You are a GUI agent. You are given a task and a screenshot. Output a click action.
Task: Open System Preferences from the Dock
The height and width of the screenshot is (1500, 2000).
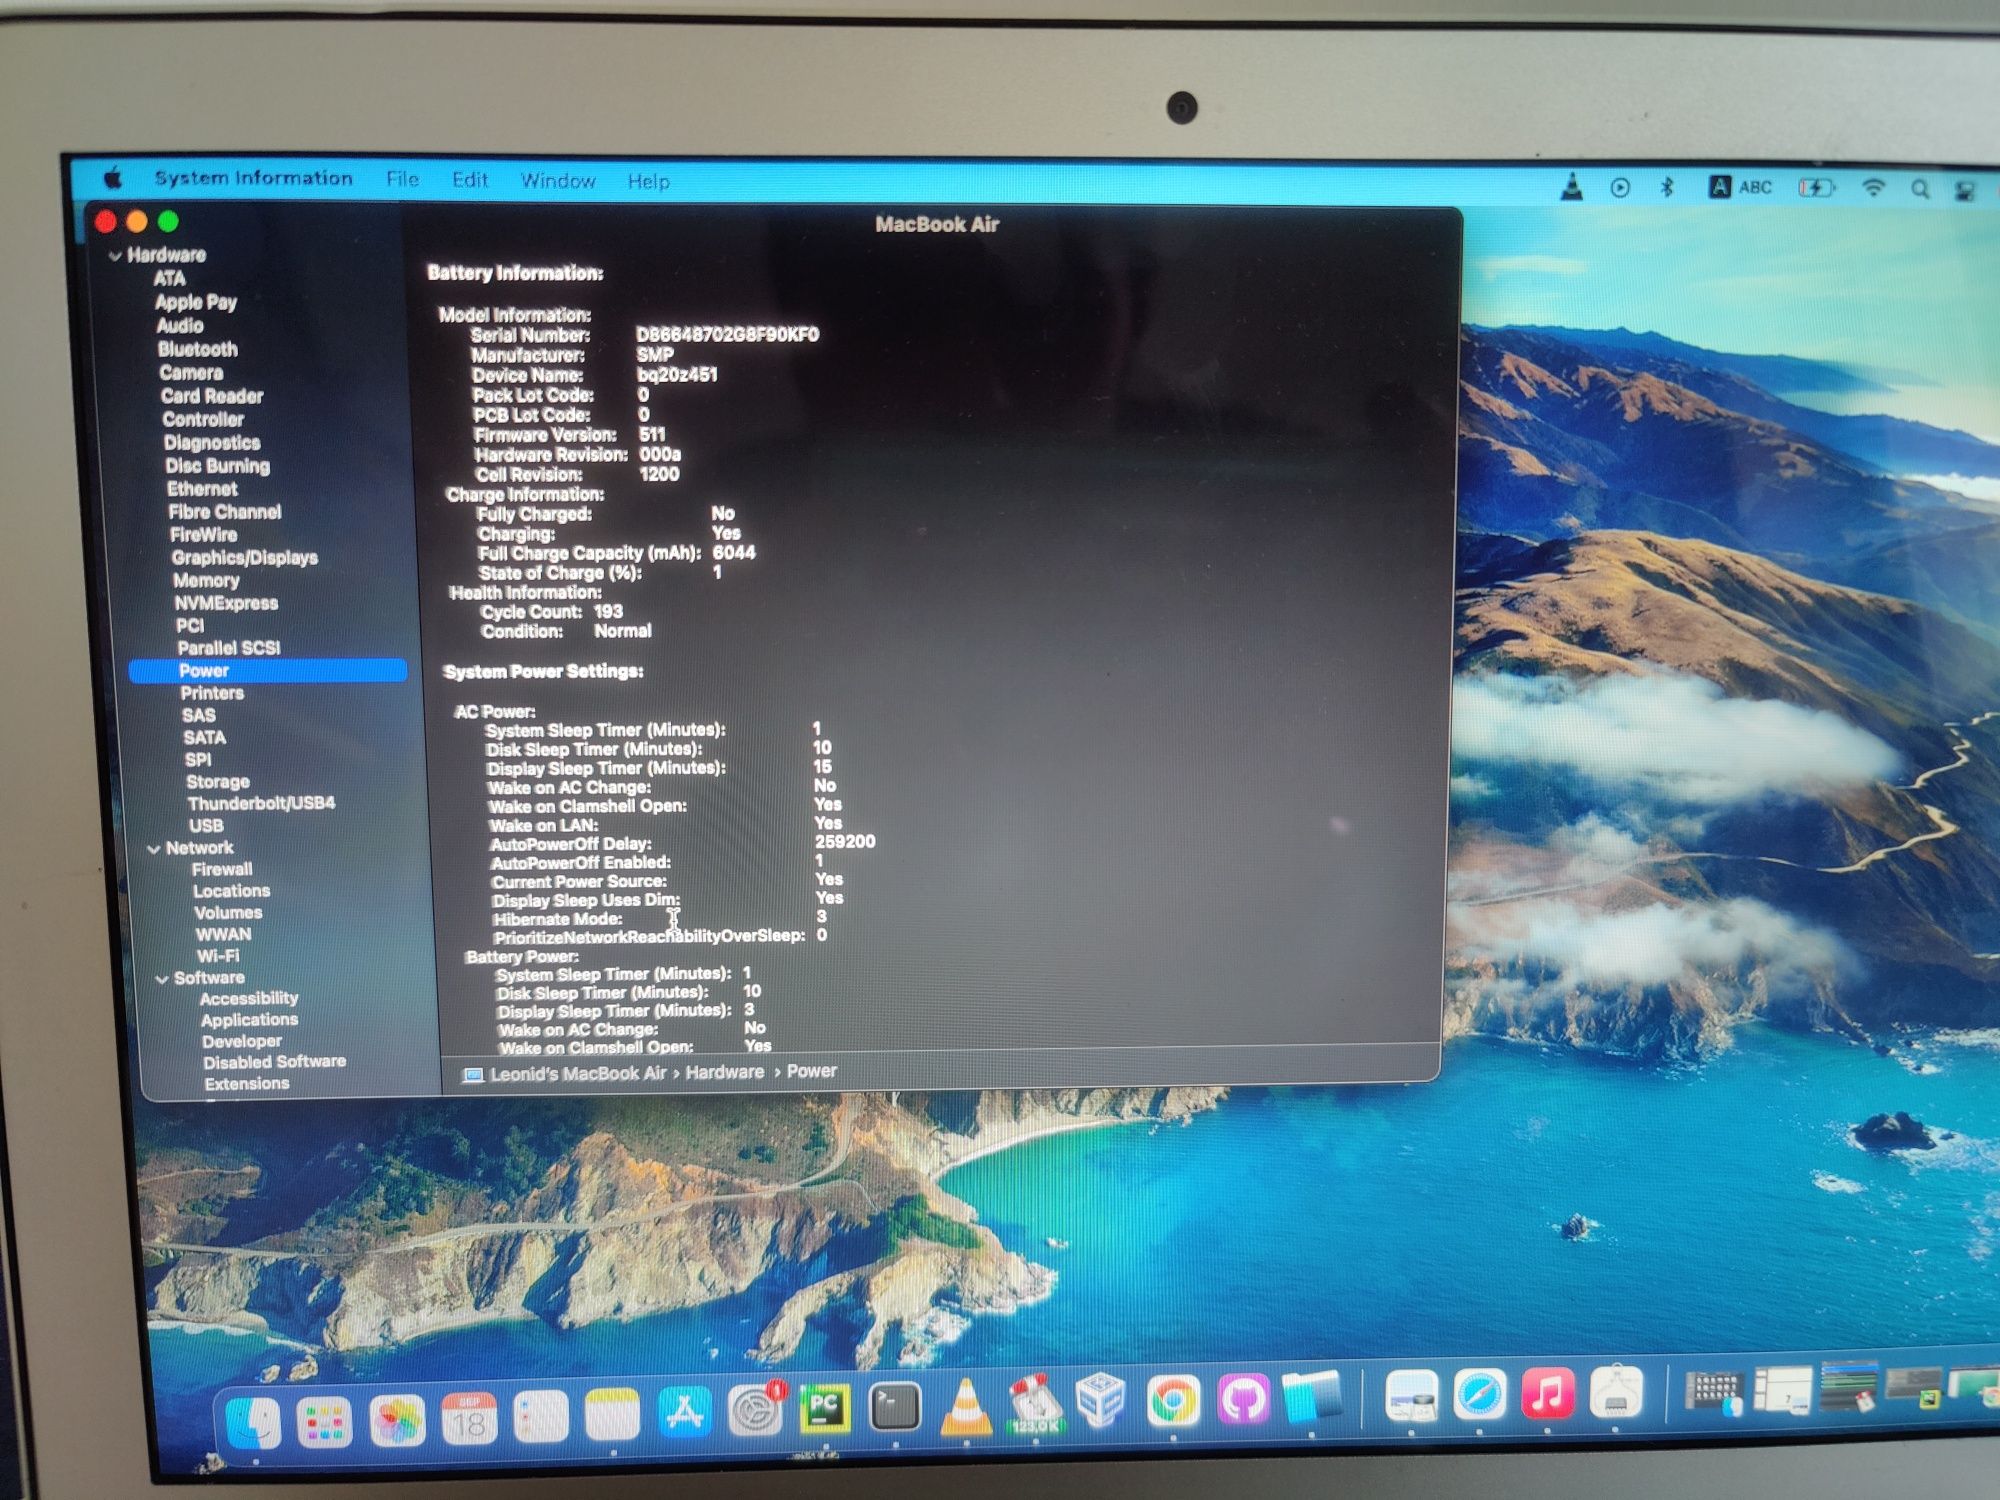(x=756, y=1410)
